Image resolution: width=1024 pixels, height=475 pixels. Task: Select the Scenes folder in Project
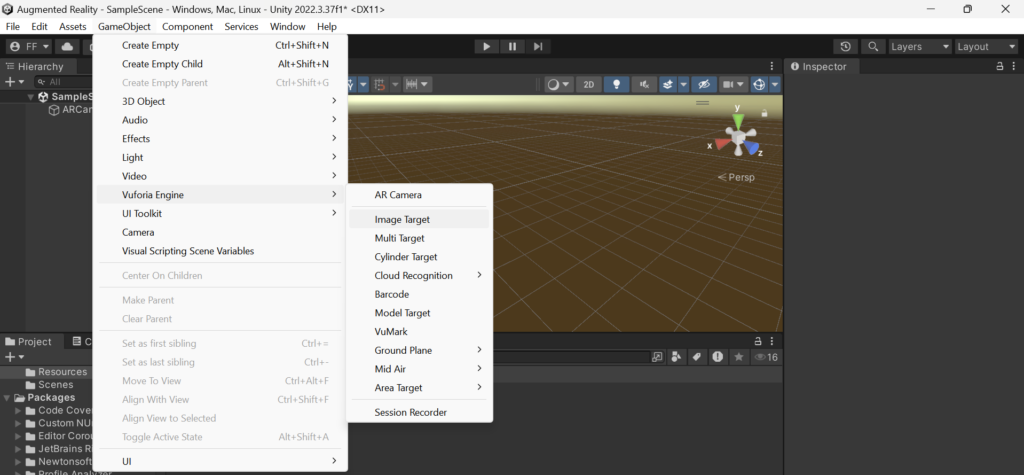[x=49, y=385]
